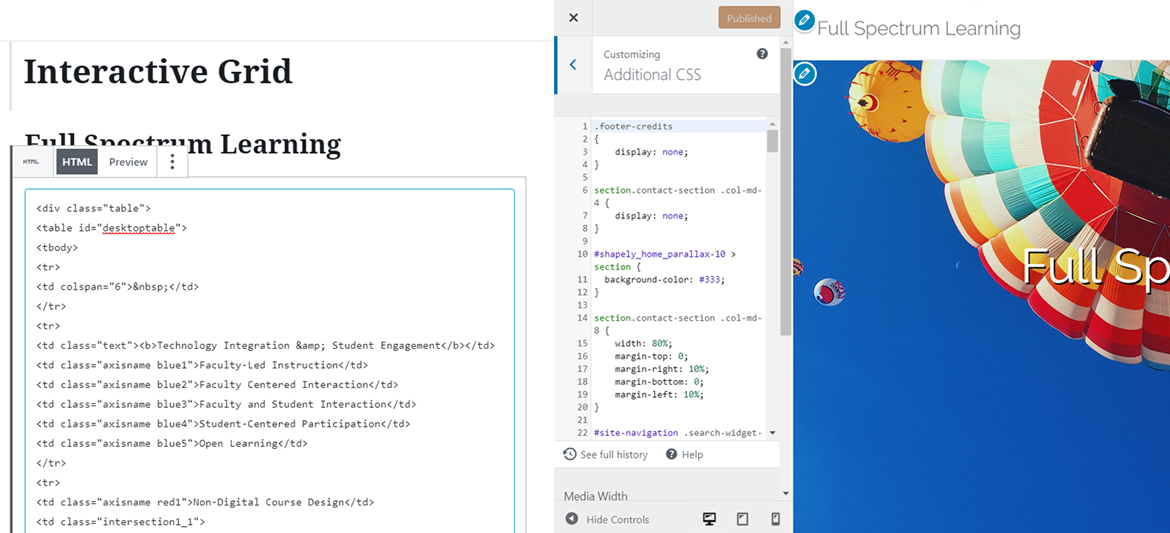Switch preview to tablet device view
This screenshot has width=1170, height=533.
click(742, 519)
